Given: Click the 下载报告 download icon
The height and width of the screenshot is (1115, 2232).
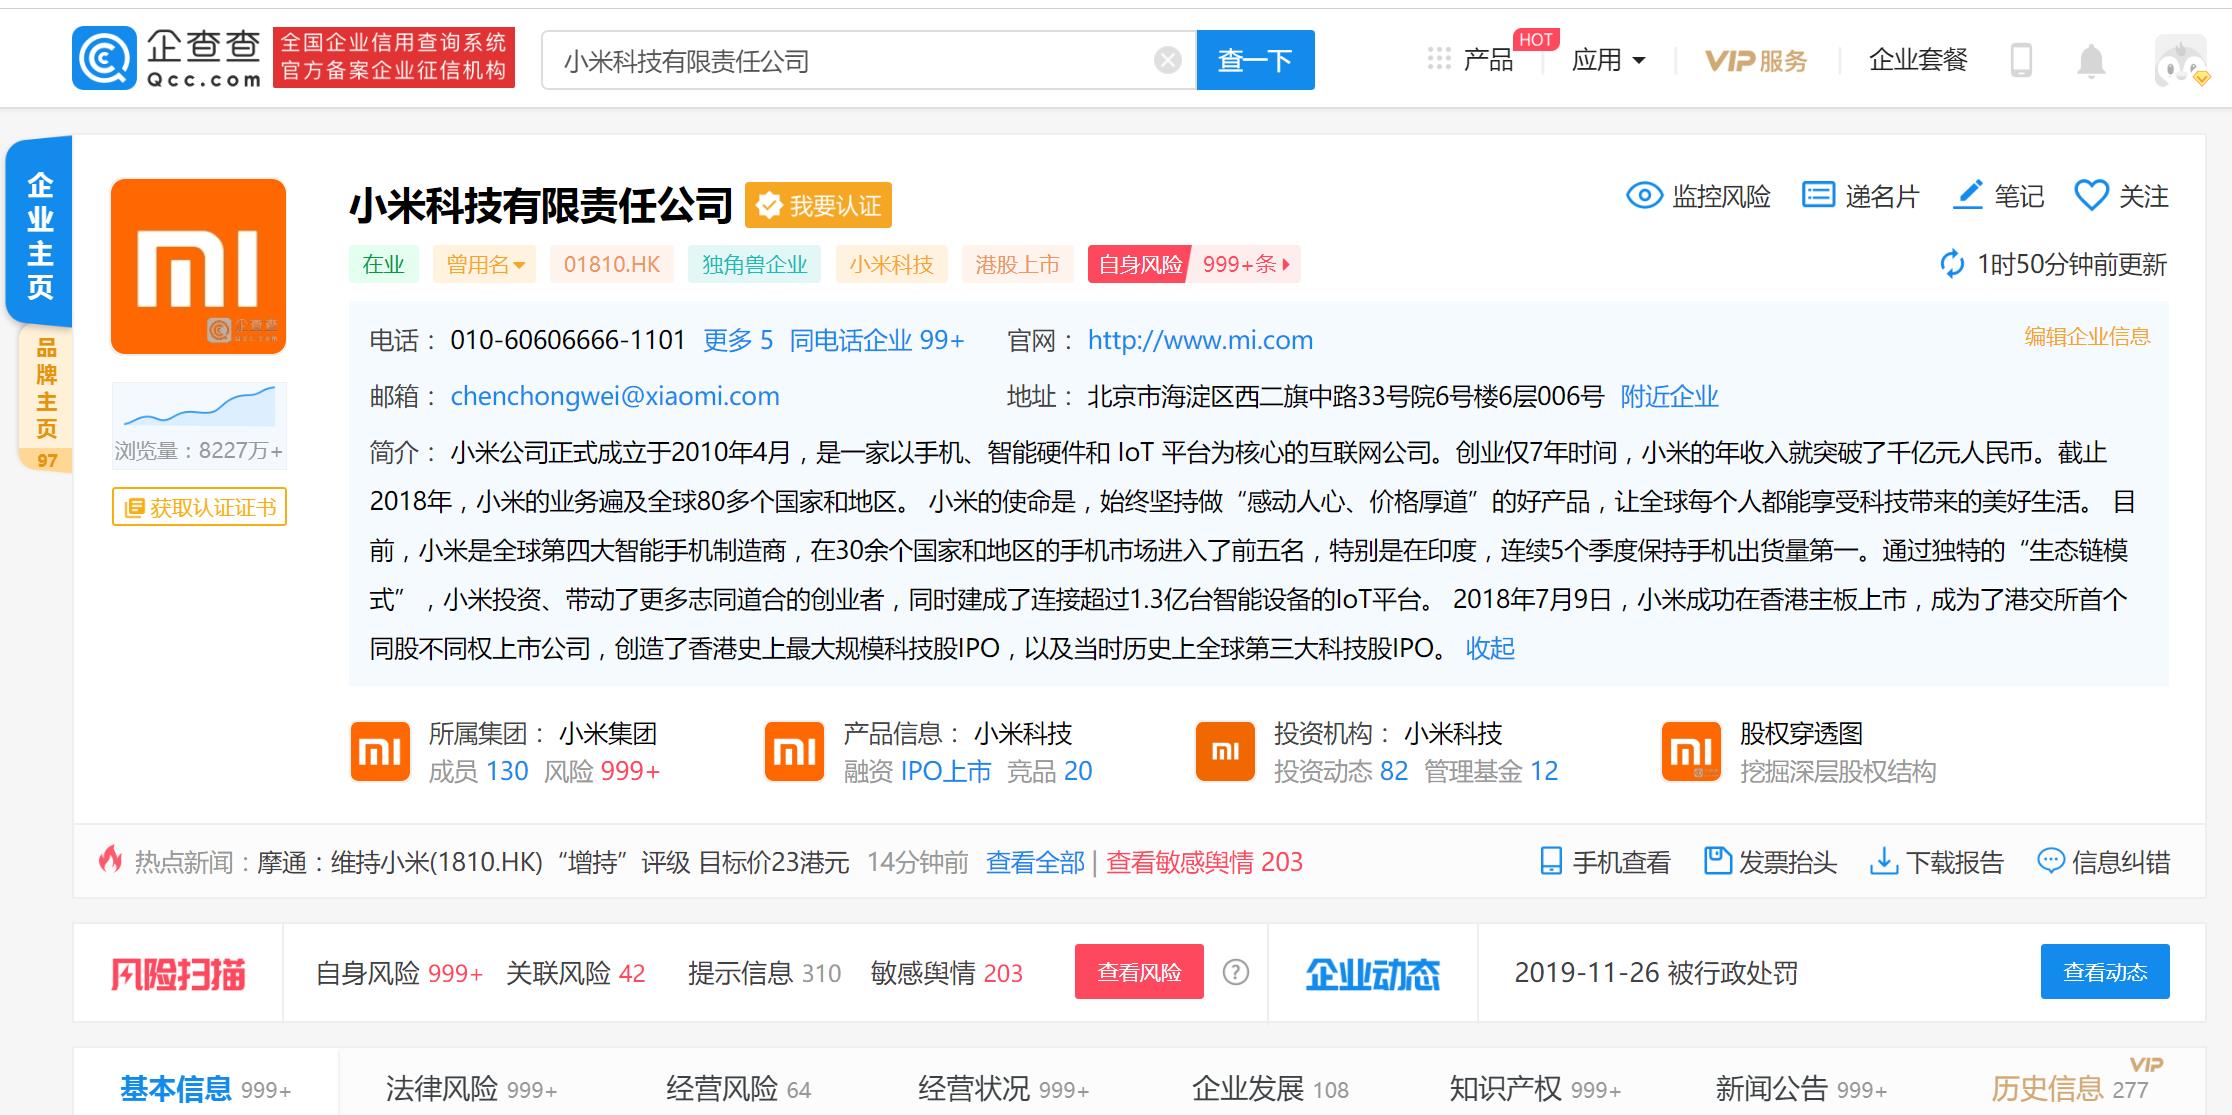Looking at the screenshot, I should tap(1883, 861).
